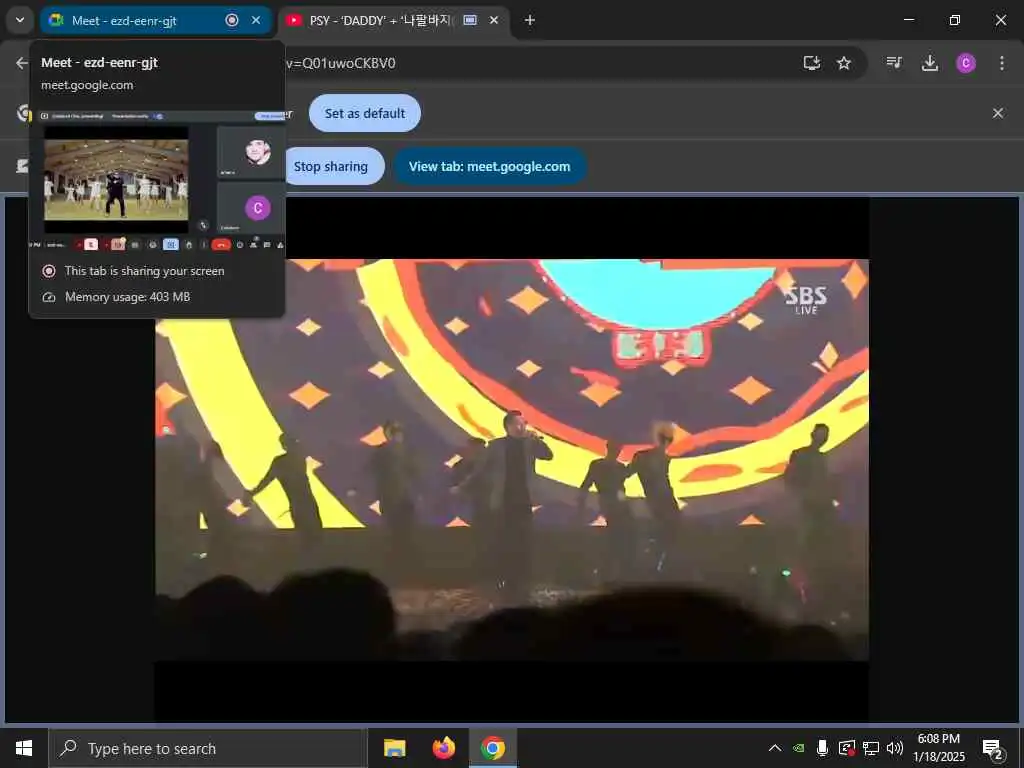Open the Chrome three-dot menu
The height and width of the screenshot is (768, 1024).
point(1002,63)
